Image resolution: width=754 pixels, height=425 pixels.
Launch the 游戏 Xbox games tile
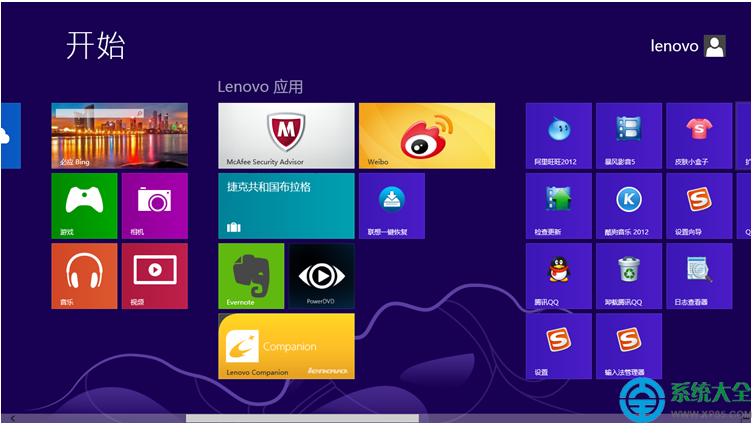tap(84, 206)
